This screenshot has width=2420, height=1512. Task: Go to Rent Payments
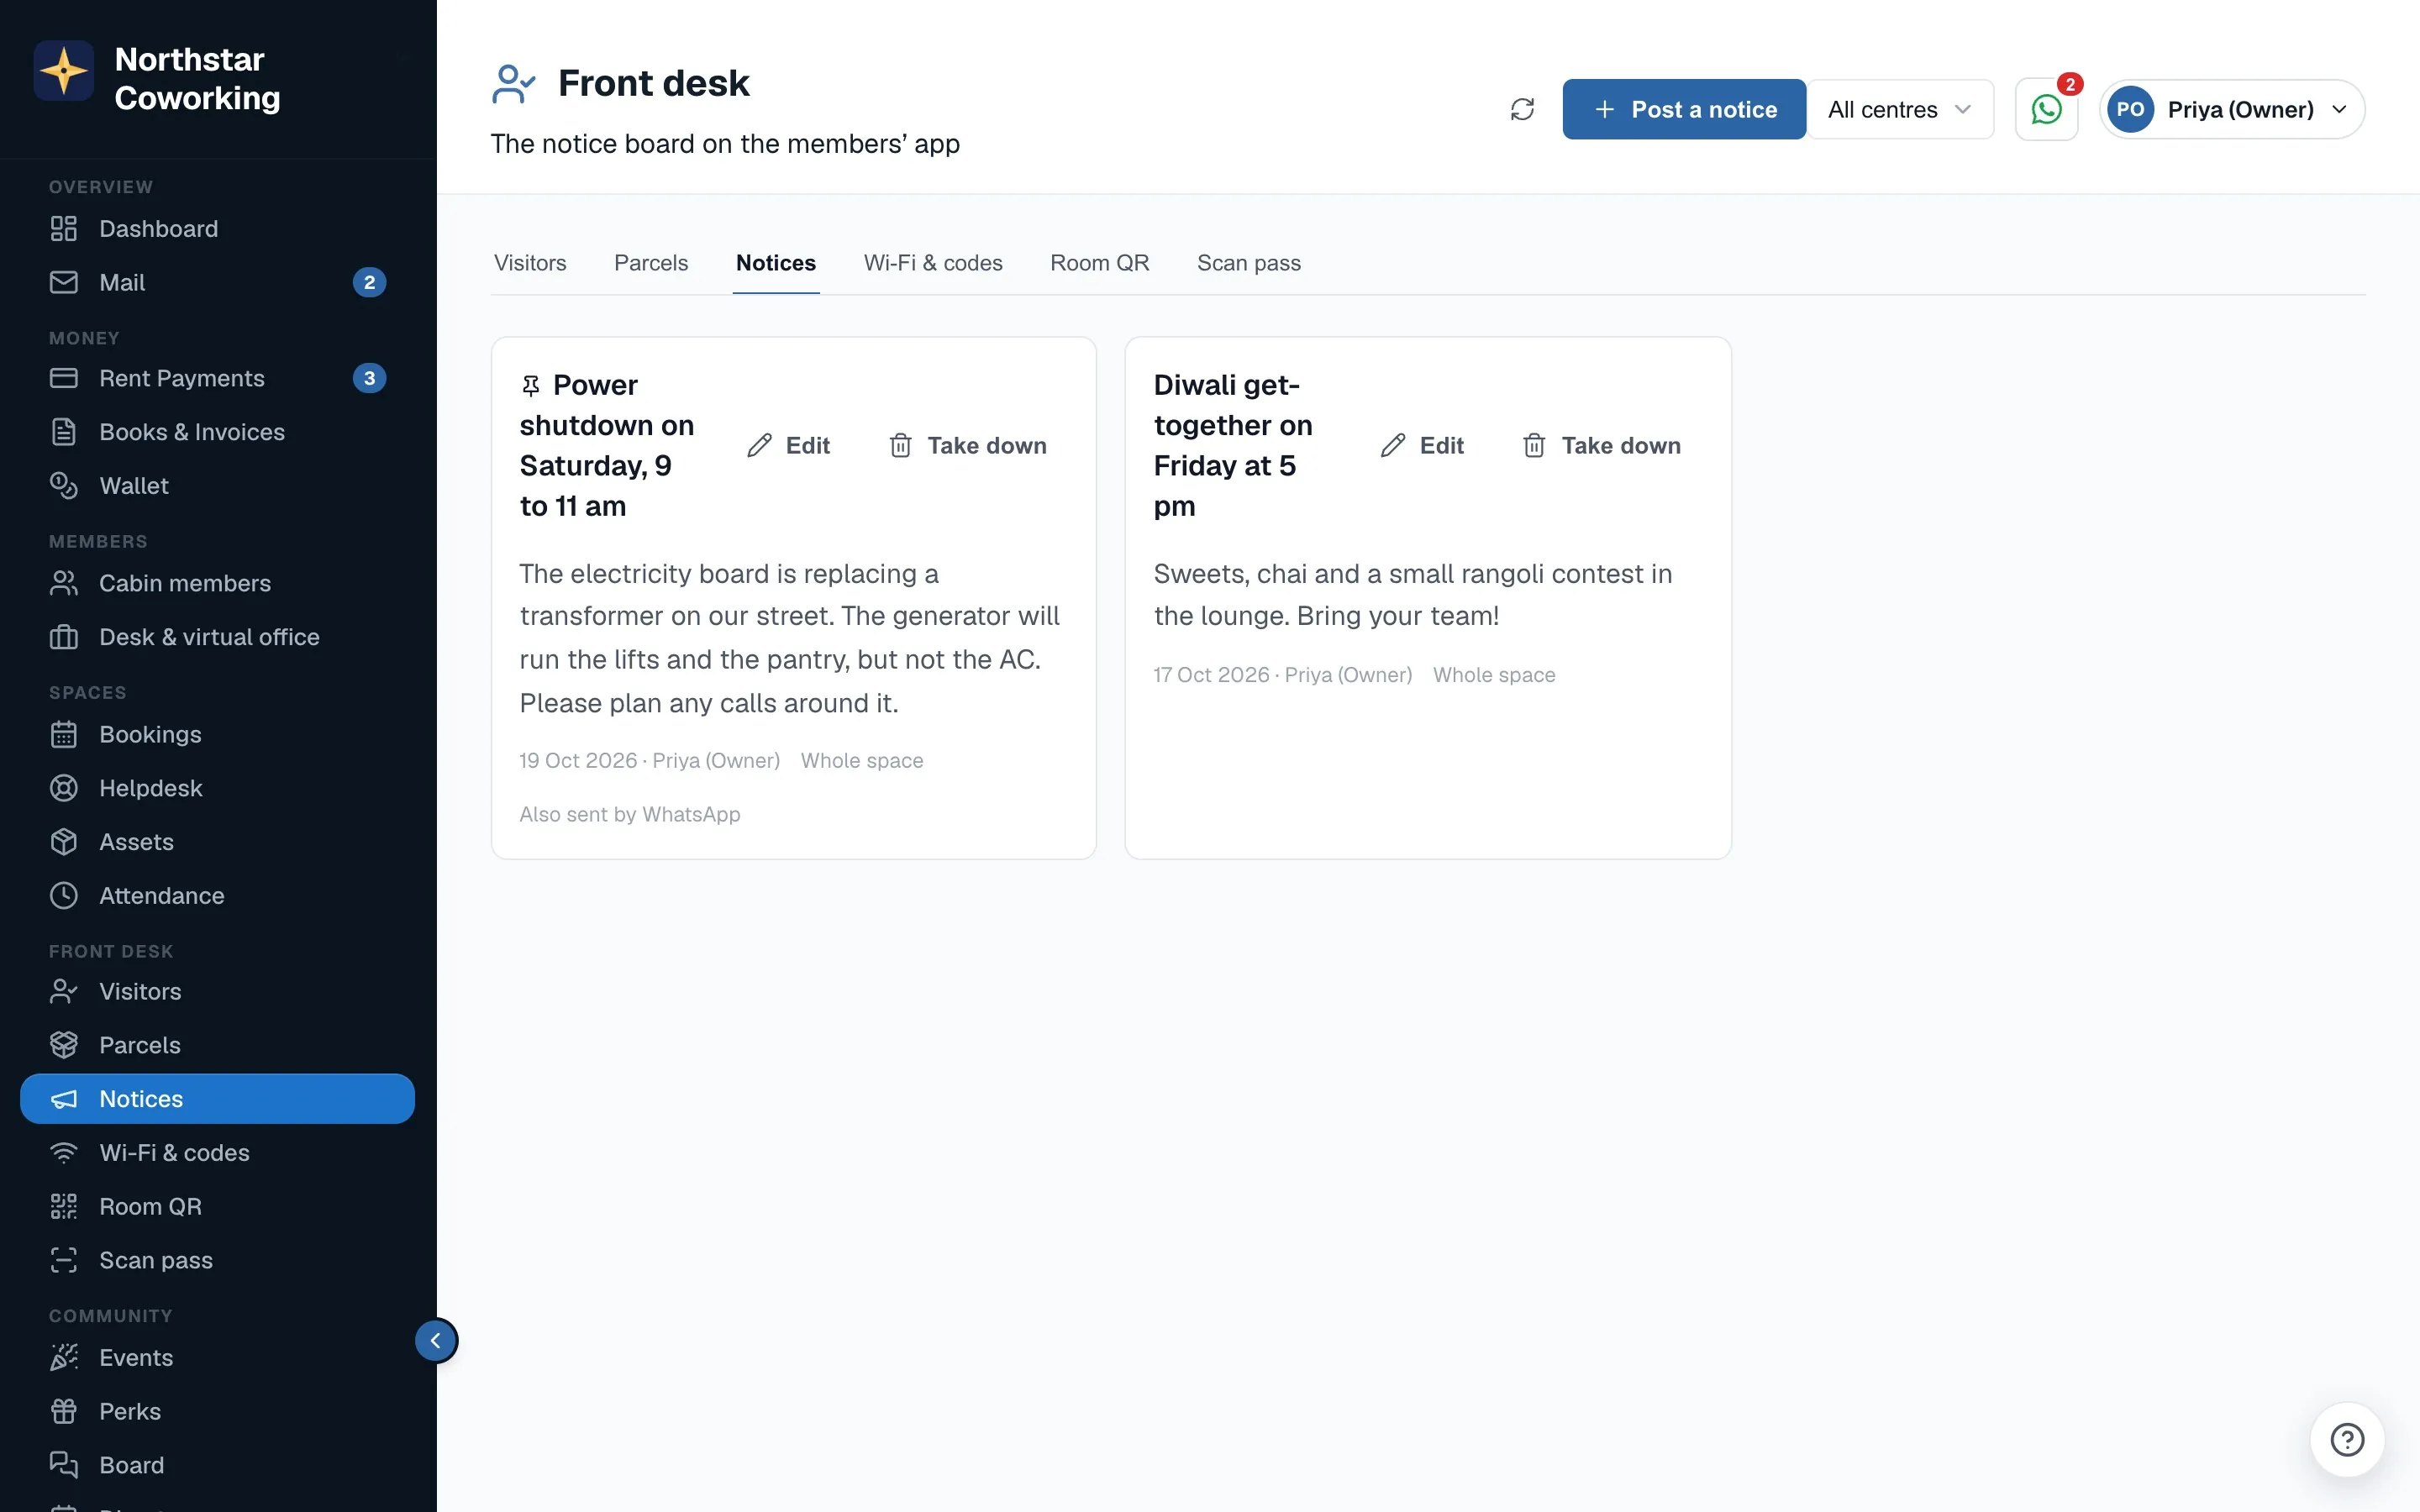click(217, 378)
